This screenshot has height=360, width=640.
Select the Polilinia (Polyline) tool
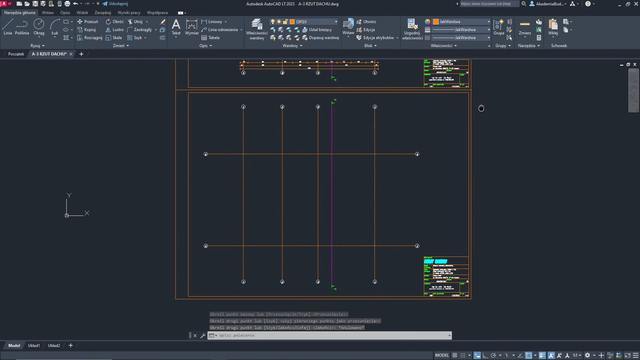coord(22,27)
